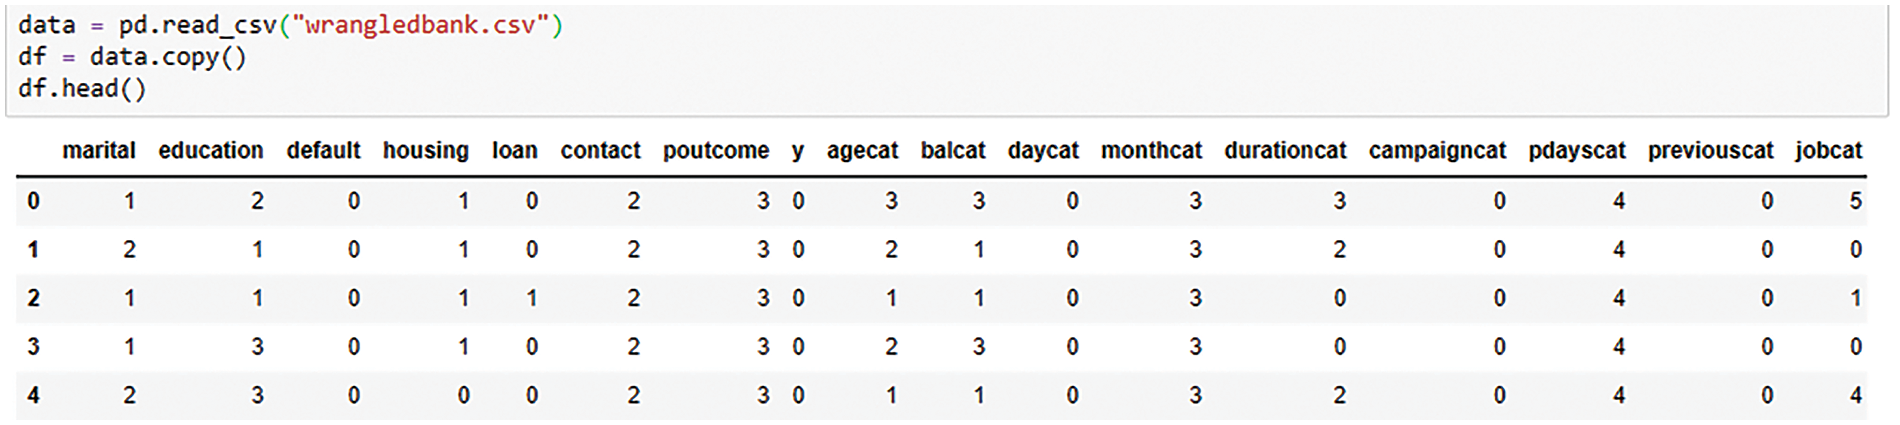Click the 'daycat' column header
The height and width of the screenshot is (425, 1900).
[1043, 151]
